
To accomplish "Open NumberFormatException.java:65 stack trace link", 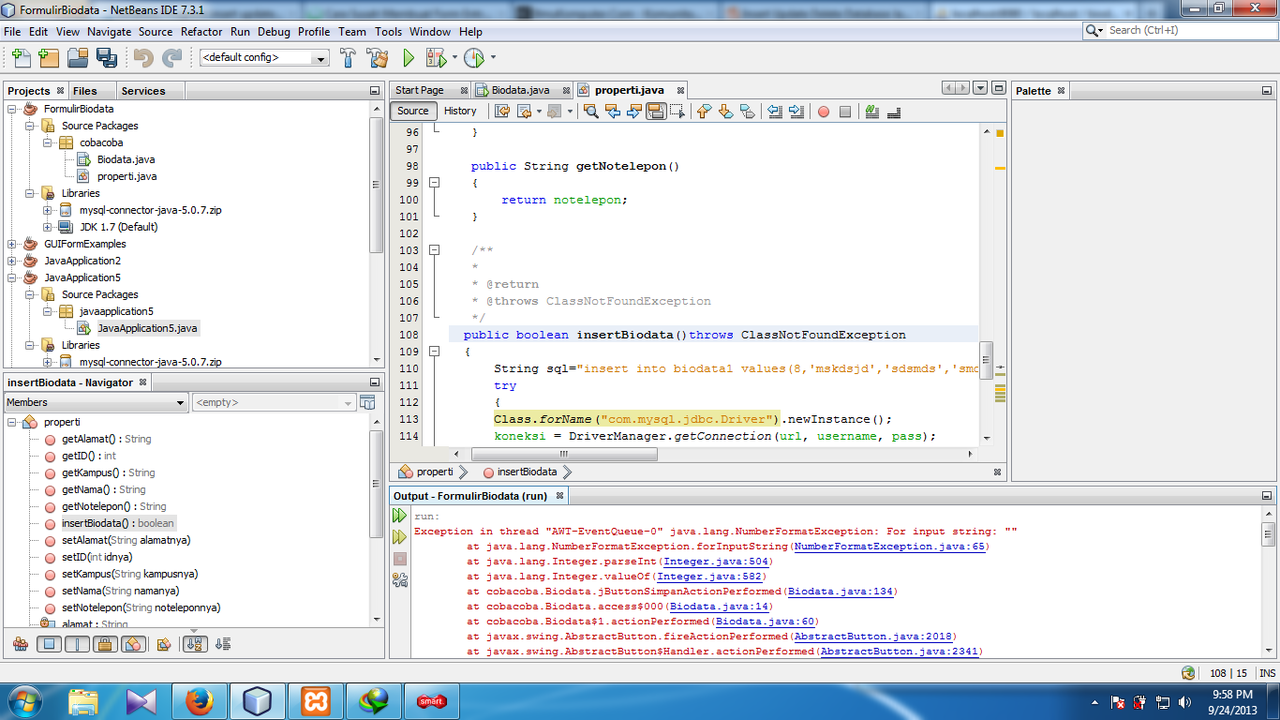I will (890, 547).
